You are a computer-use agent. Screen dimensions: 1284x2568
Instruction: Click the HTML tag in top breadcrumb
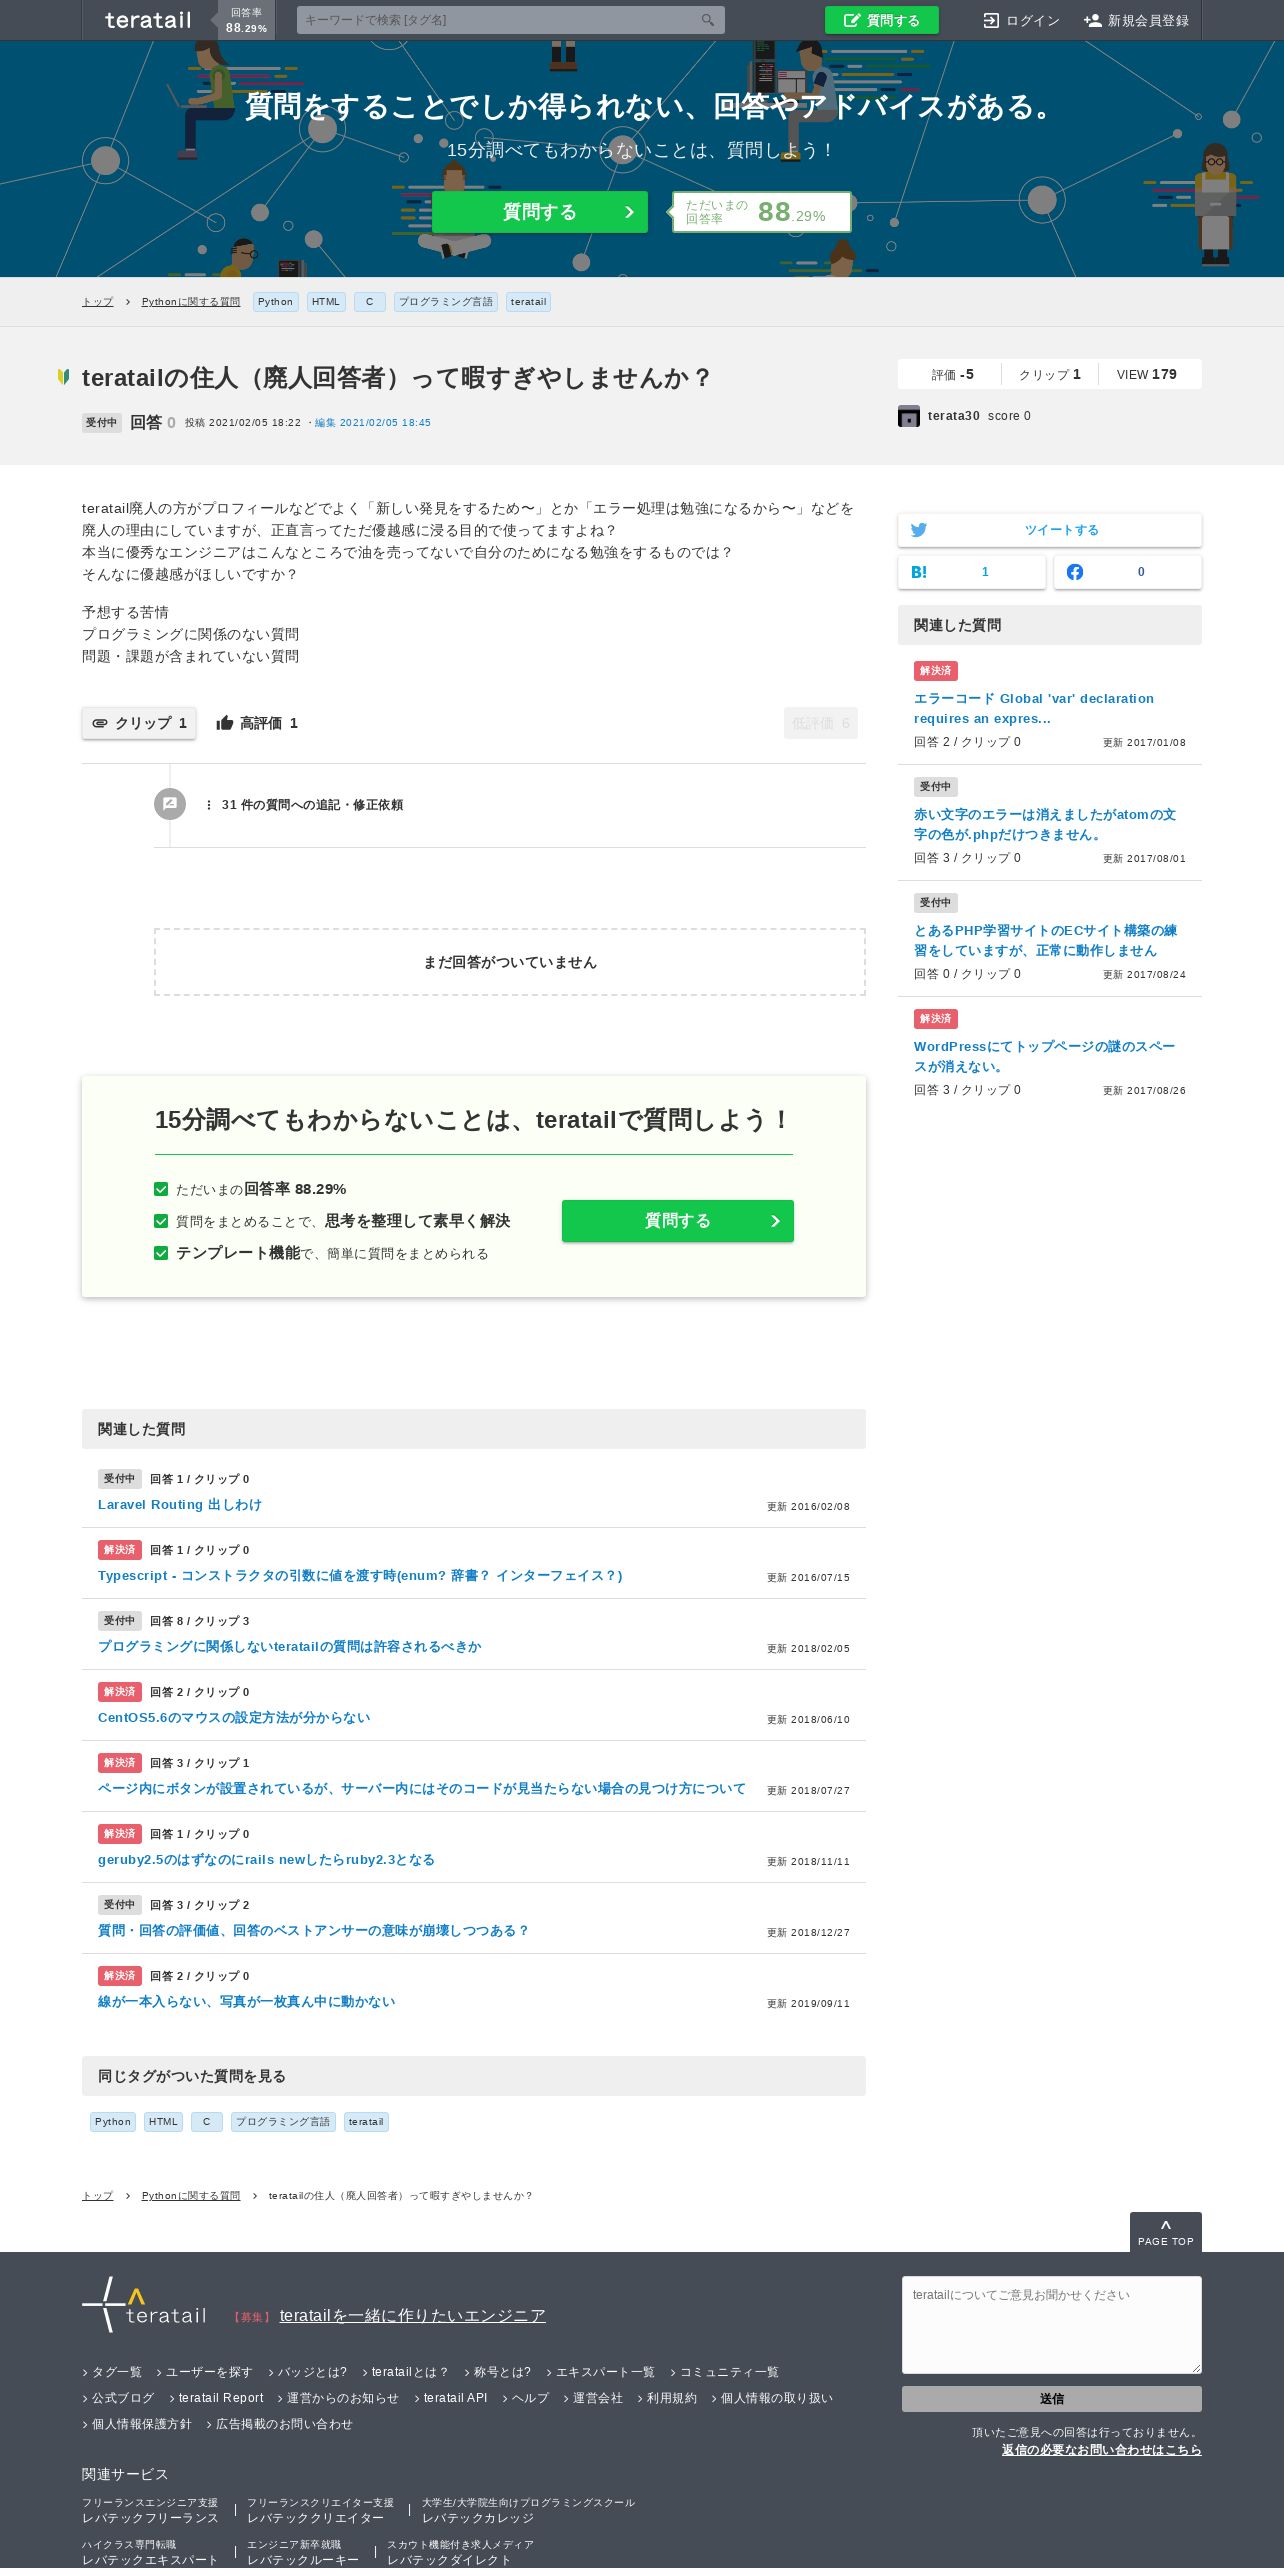(326, 302)
